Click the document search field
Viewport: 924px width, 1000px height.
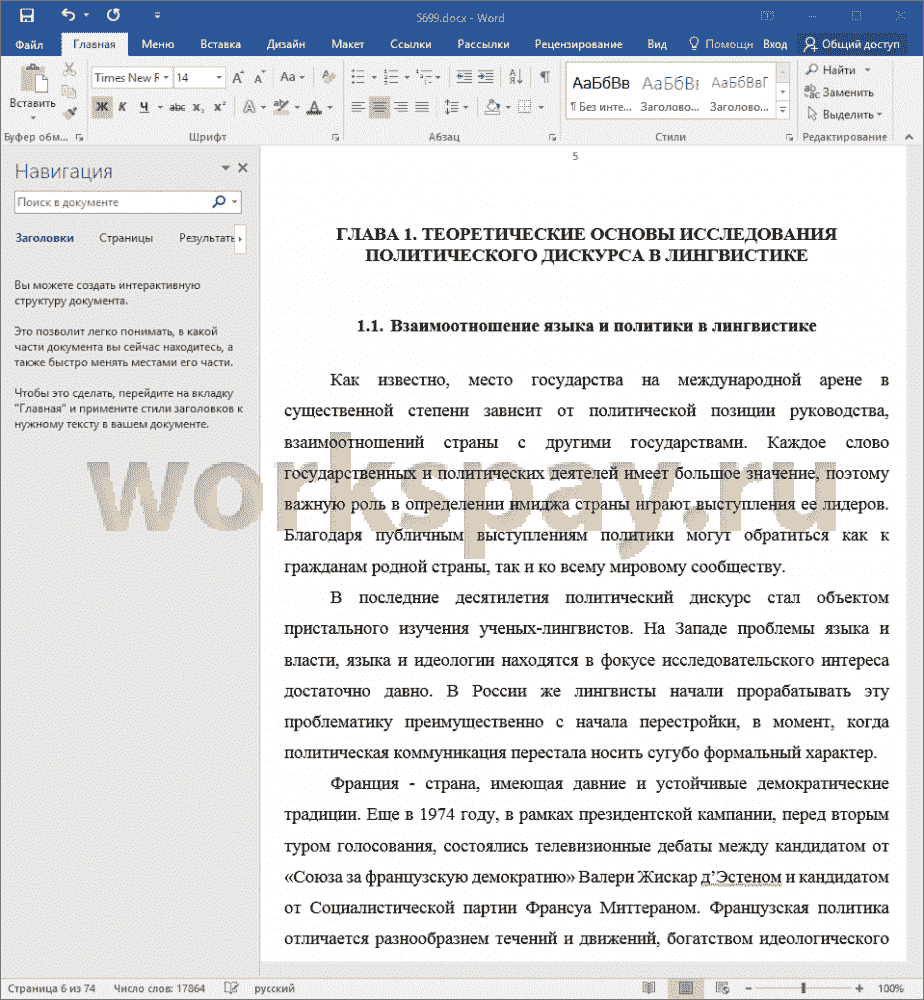click(113, 202)
